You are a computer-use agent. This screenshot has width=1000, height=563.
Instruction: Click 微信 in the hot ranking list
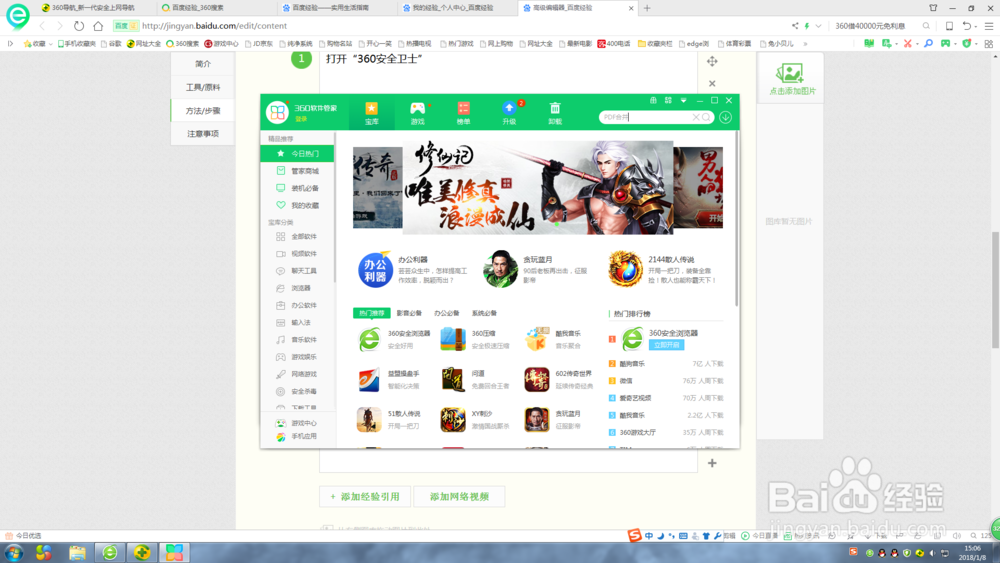(626, 381)
